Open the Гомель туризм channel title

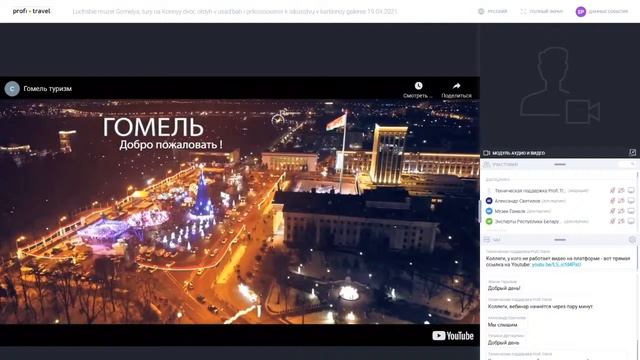tap(47, 89)
